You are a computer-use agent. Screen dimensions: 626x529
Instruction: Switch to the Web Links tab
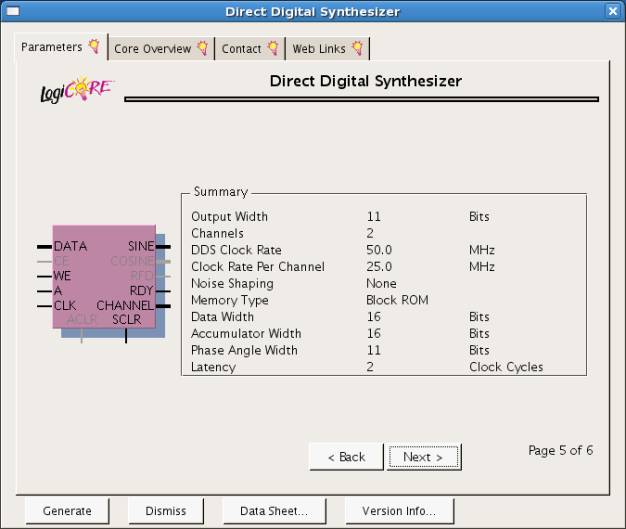pos(327,49)
